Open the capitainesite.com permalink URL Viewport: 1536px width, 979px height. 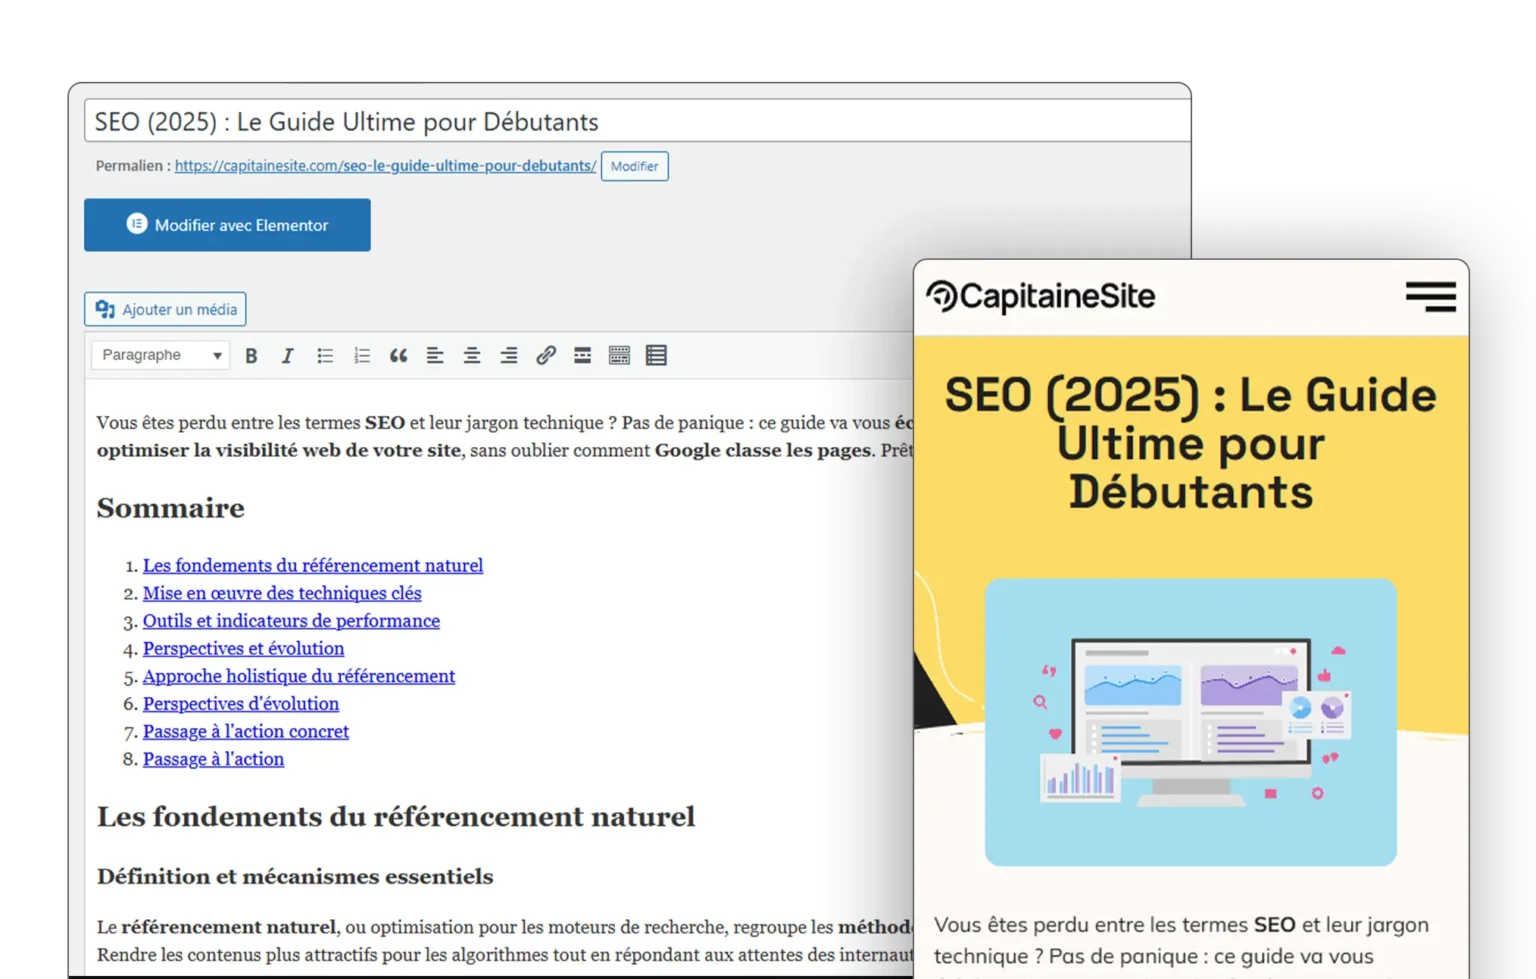click(x=385, y=166)
